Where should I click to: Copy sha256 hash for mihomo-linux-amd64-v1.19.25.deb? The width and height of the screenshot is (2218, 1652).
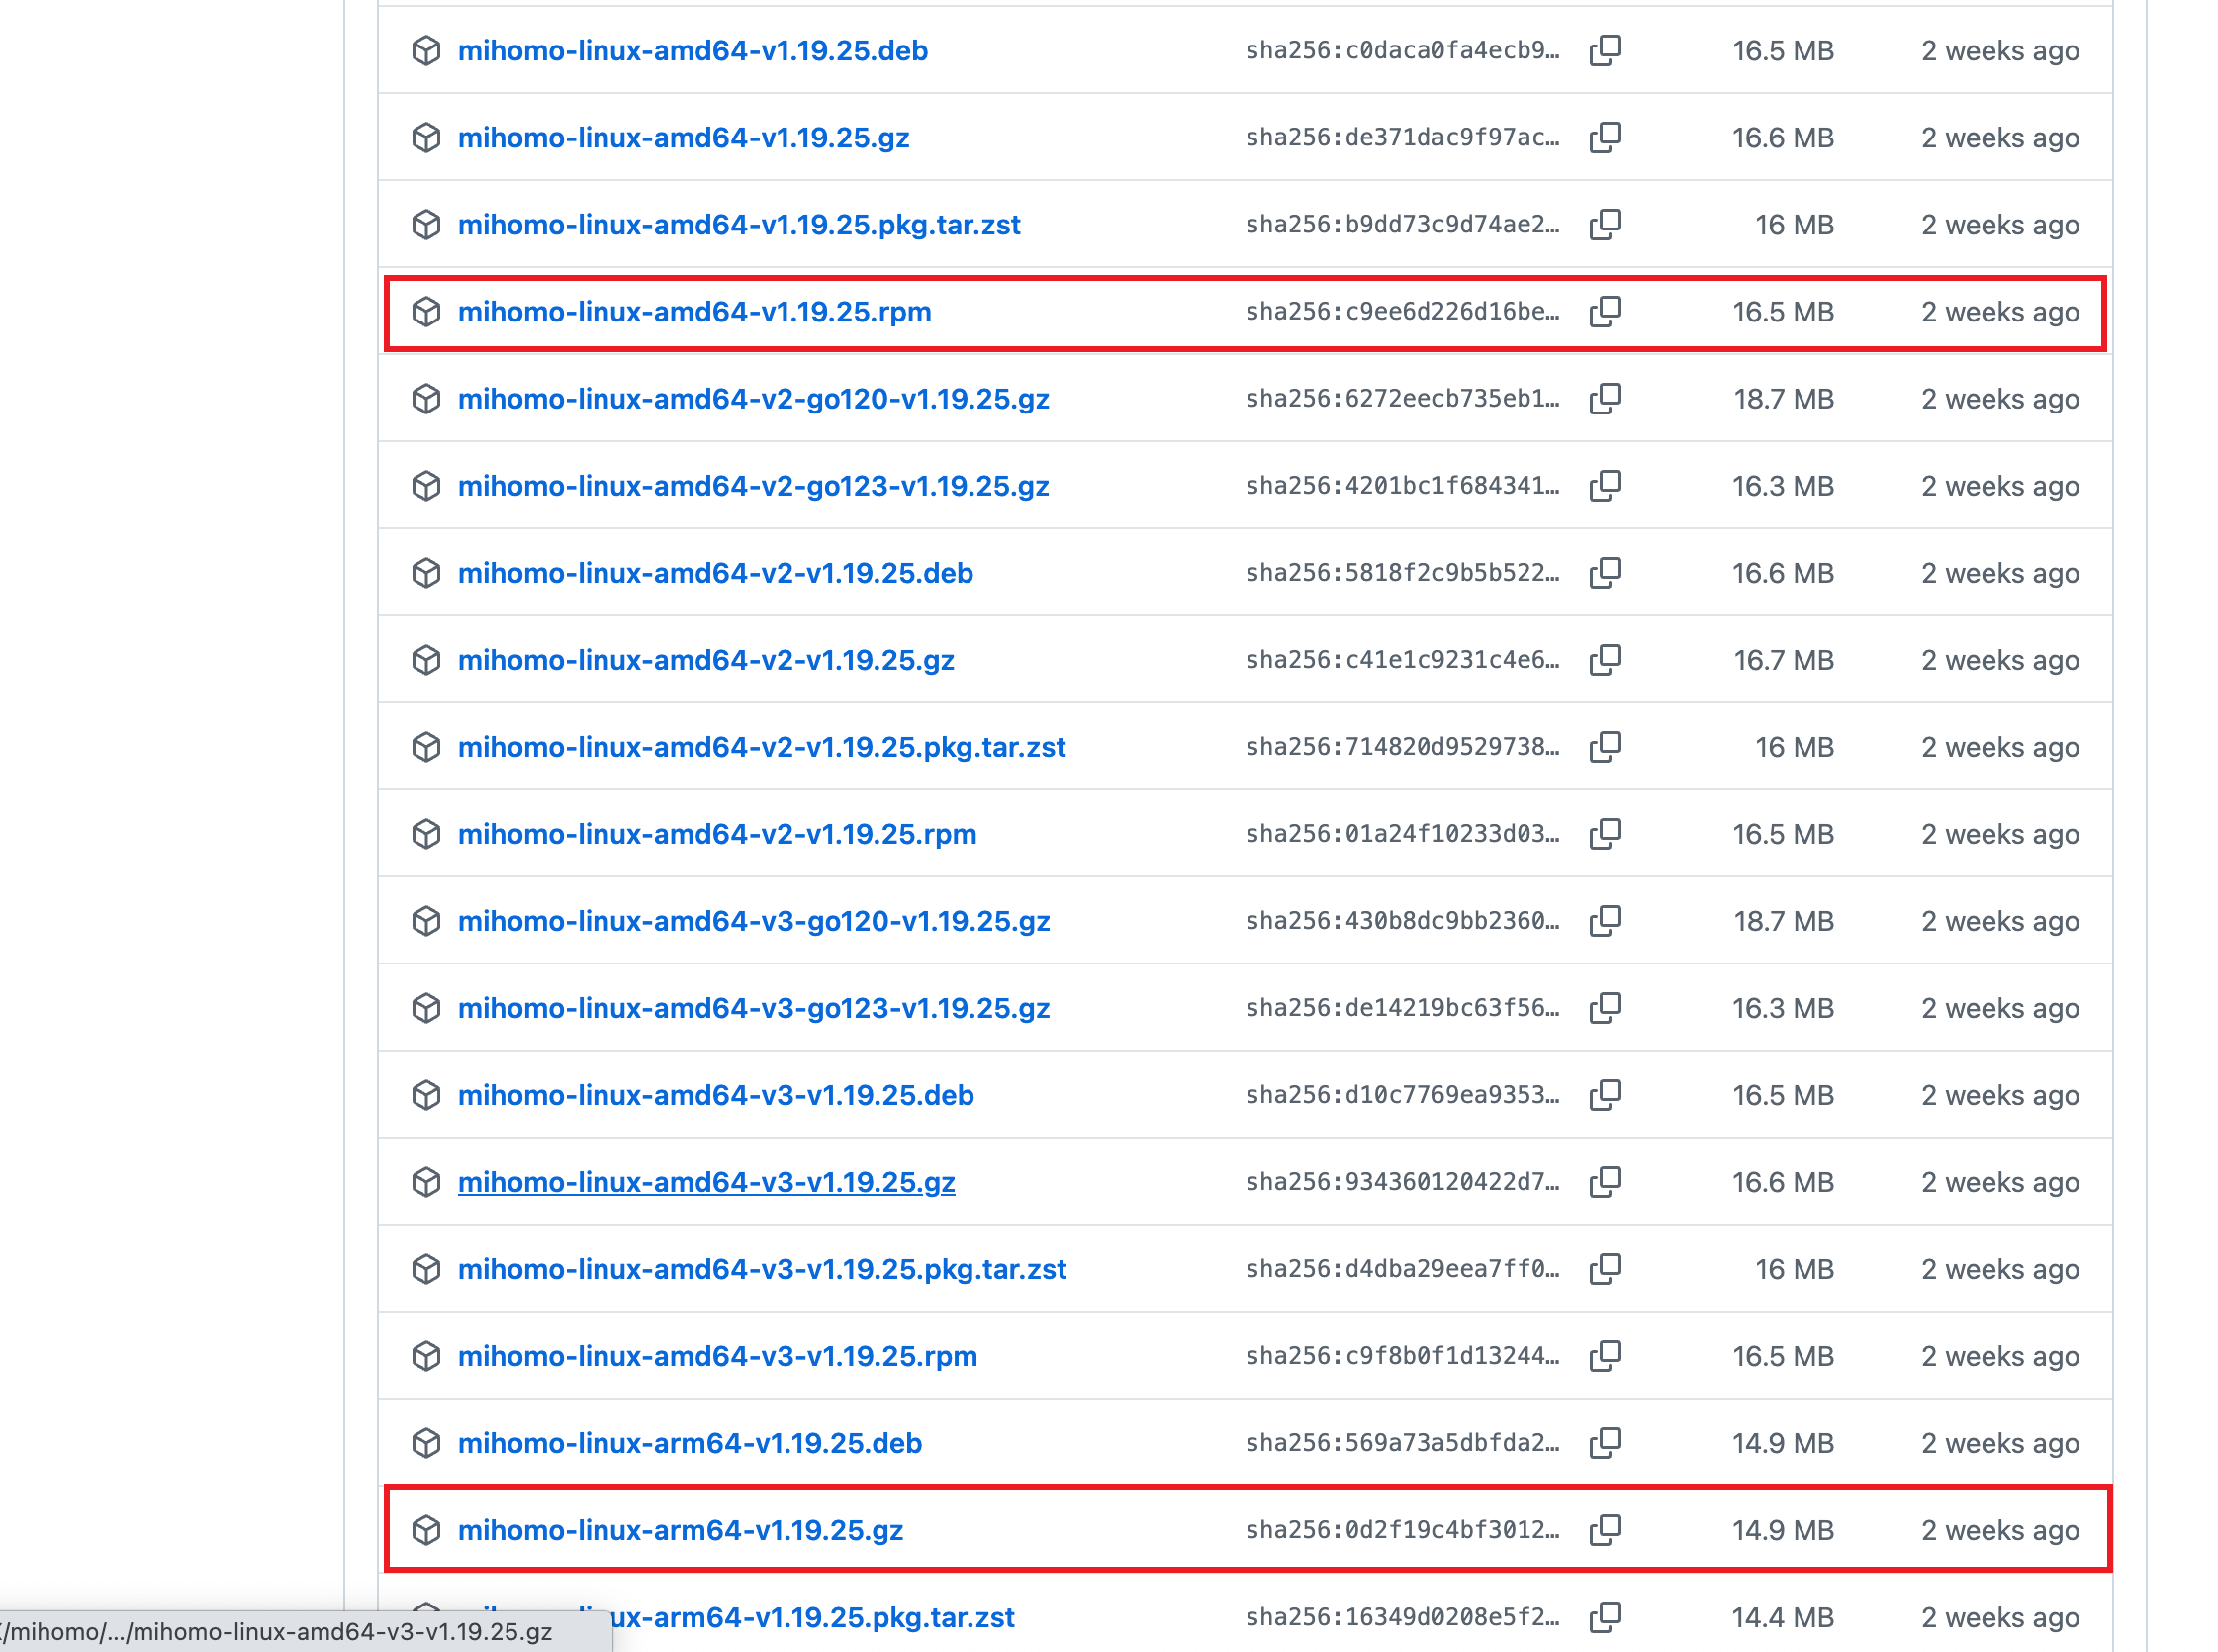point(1605,50)
